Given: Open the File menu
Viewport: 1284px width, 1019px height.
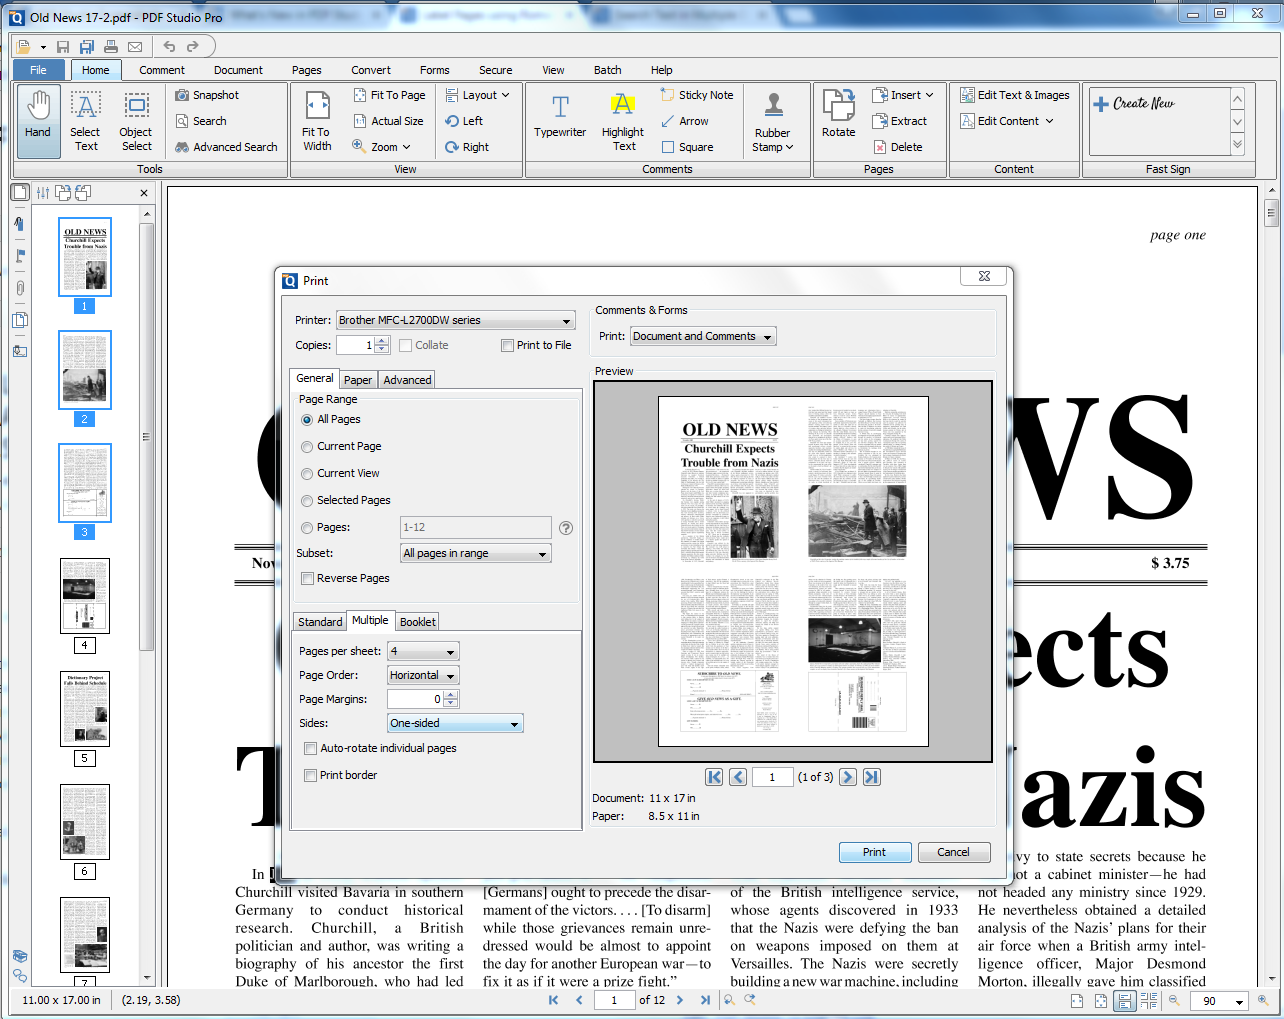Looking at the screenshot, I should click(x=38, y=70).
